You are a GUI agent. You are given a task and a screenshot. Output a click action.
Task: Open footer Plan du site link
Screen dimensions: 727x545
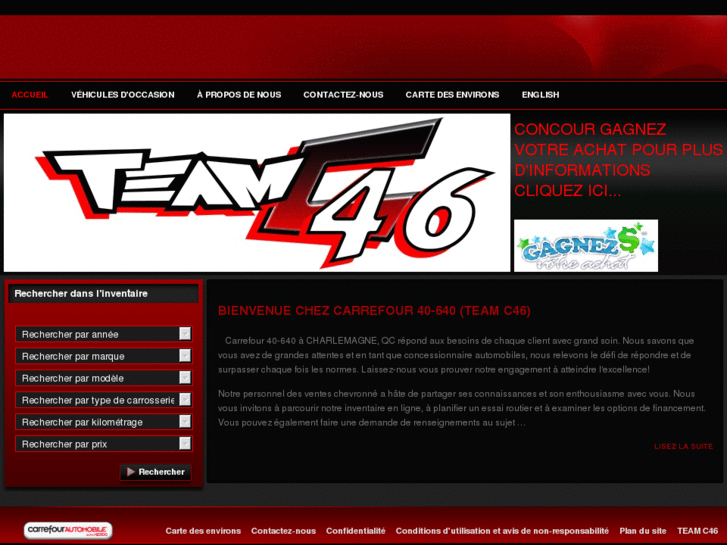[643, 531]
